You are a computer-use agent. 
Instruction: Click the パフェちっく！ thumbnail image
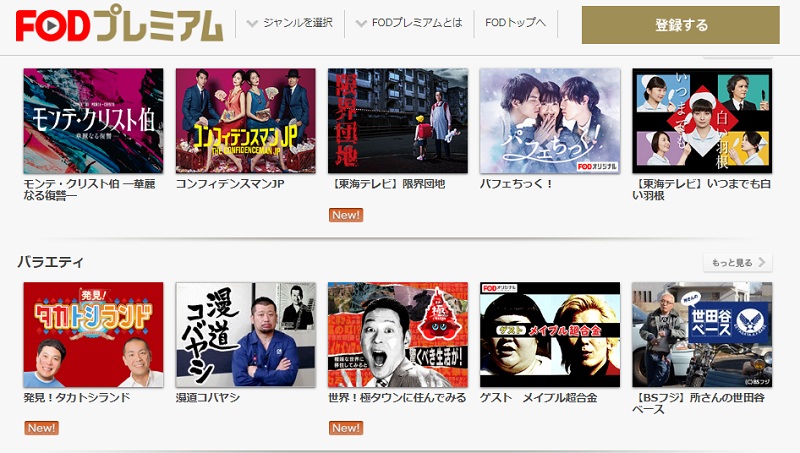[549, 121]
